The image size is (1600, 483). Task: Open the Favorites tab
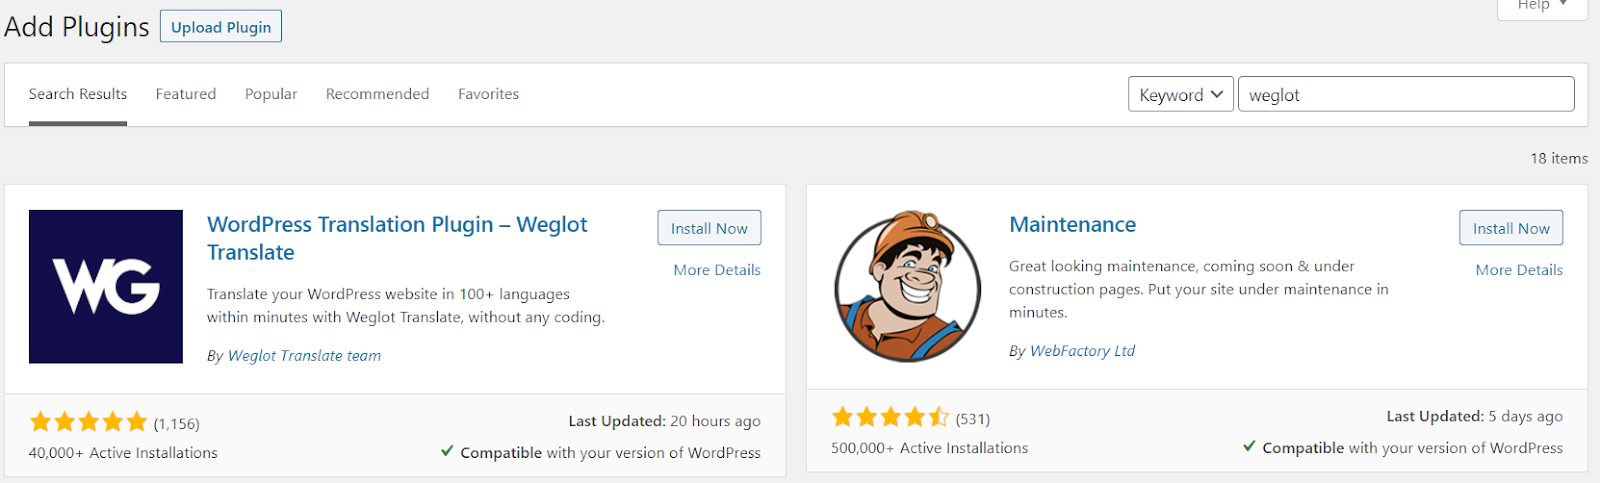(x=488, y=94)
